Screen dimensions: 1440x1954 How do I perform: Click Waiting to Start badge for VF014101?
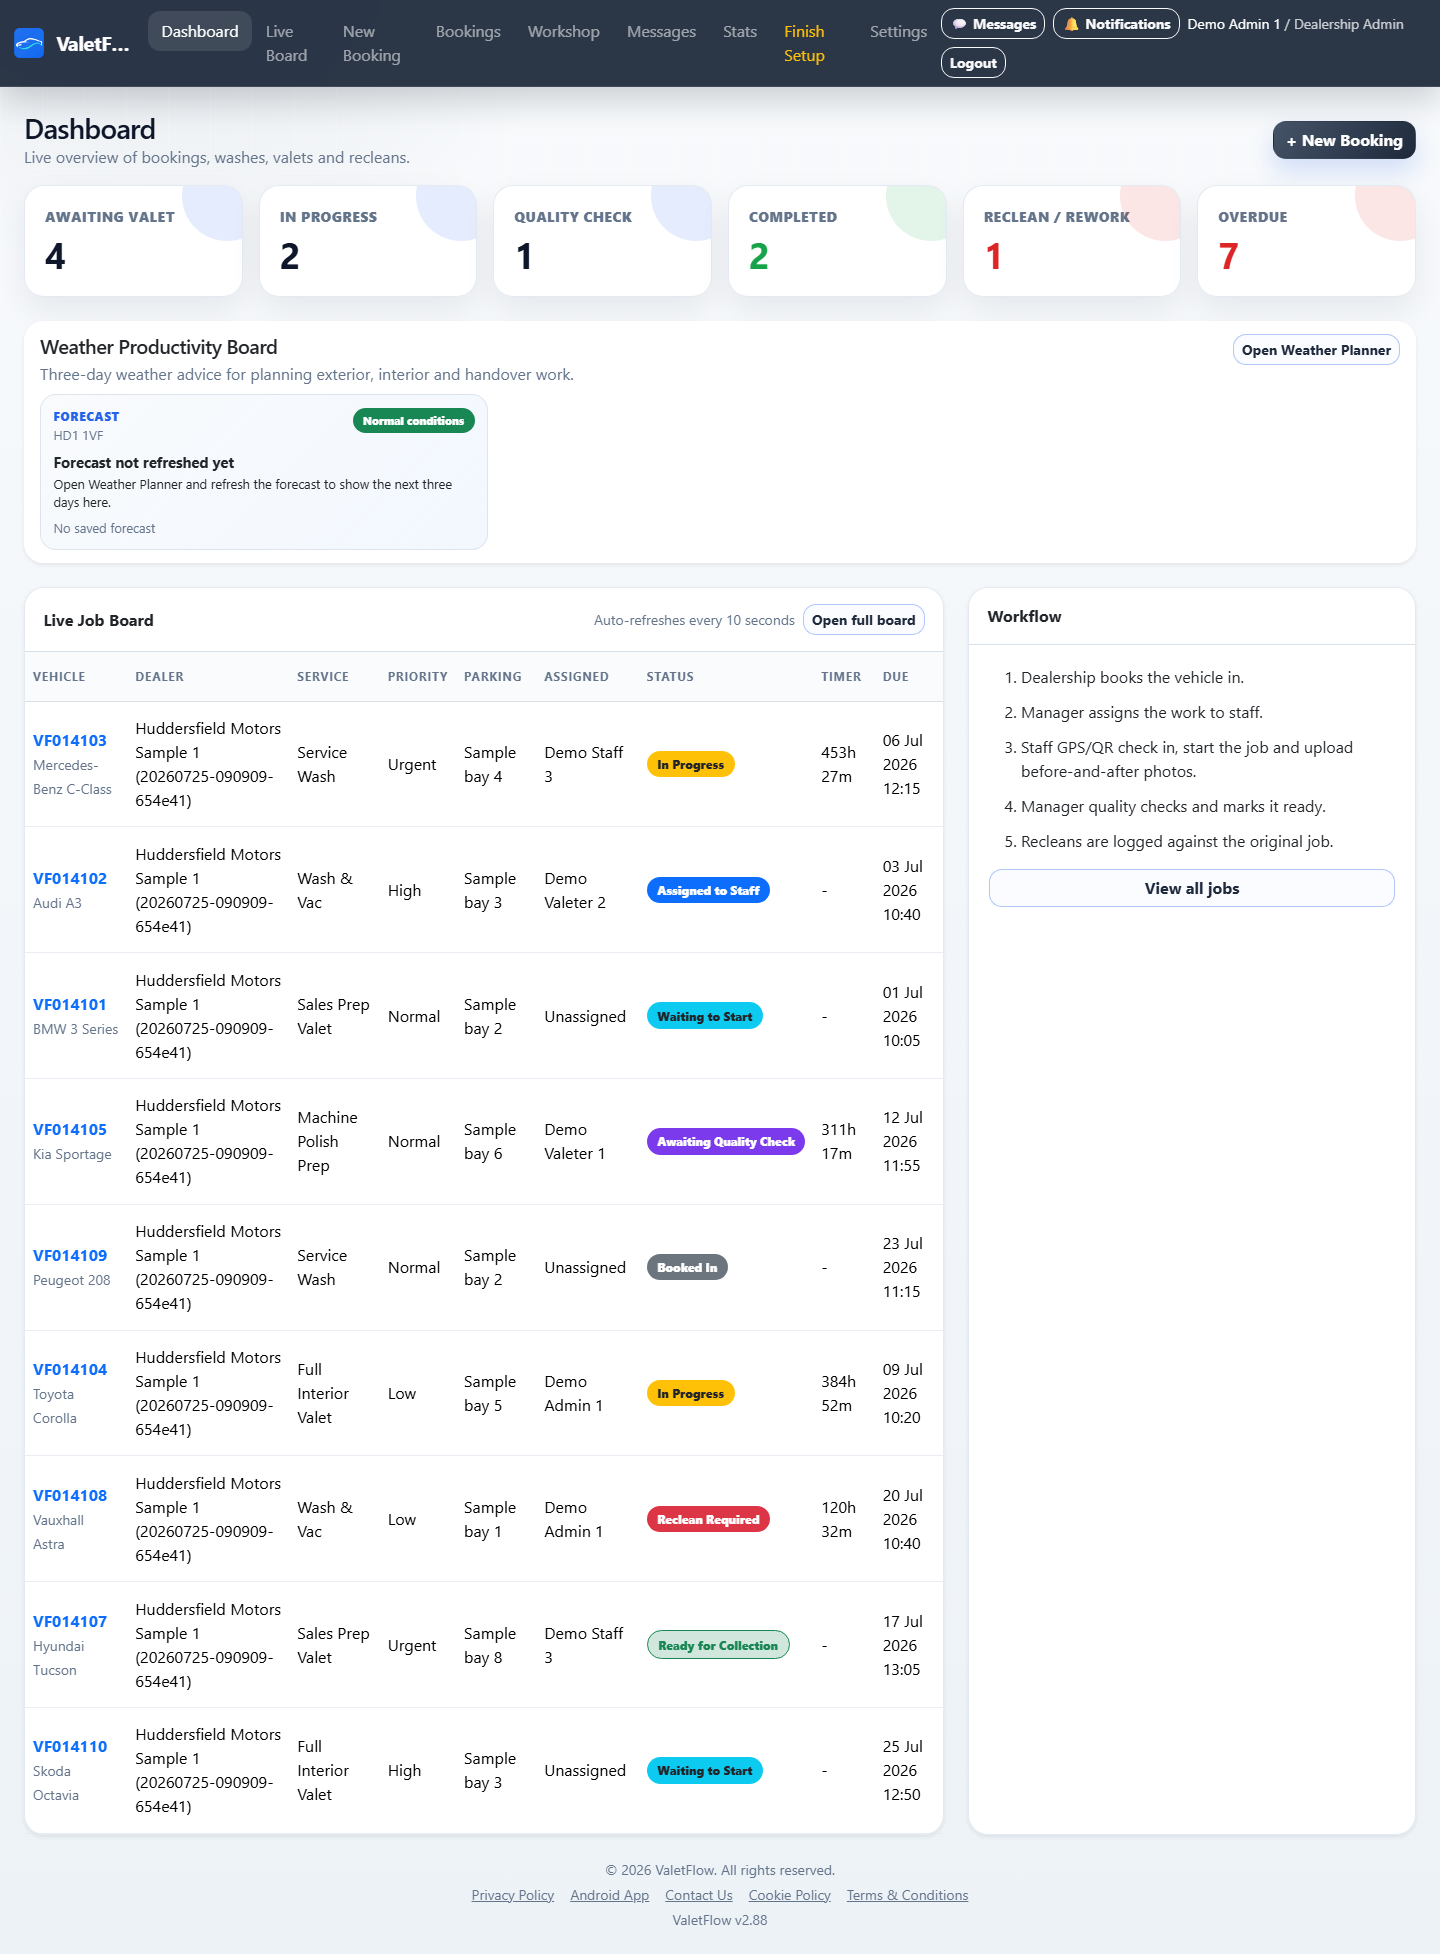(705, 1017)
